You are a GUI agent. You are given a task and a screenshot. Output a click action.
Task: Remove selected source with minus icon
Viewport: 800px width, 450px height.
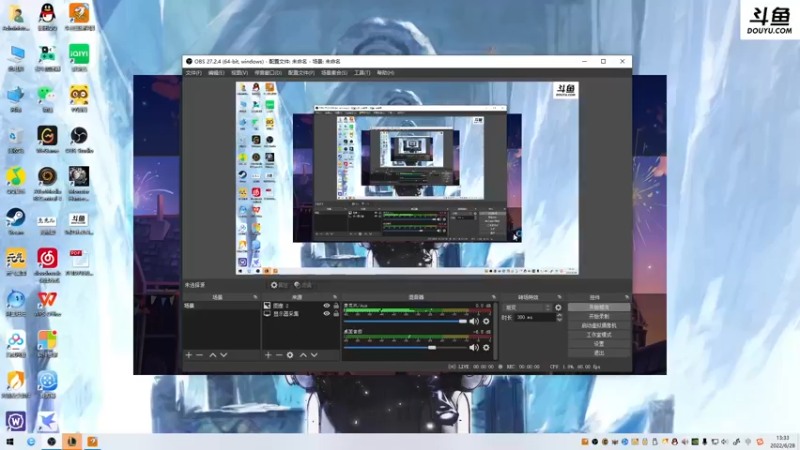pos(279,355)
